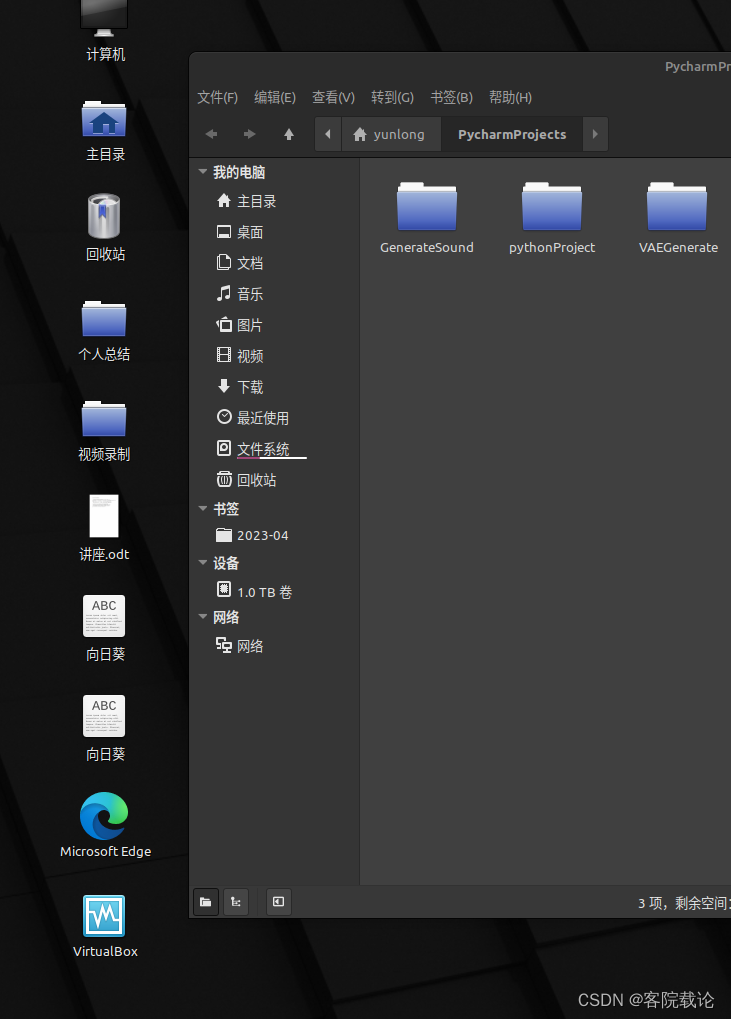
Task: Select the 计算机 desktop icon
Action: coord(105,31)
